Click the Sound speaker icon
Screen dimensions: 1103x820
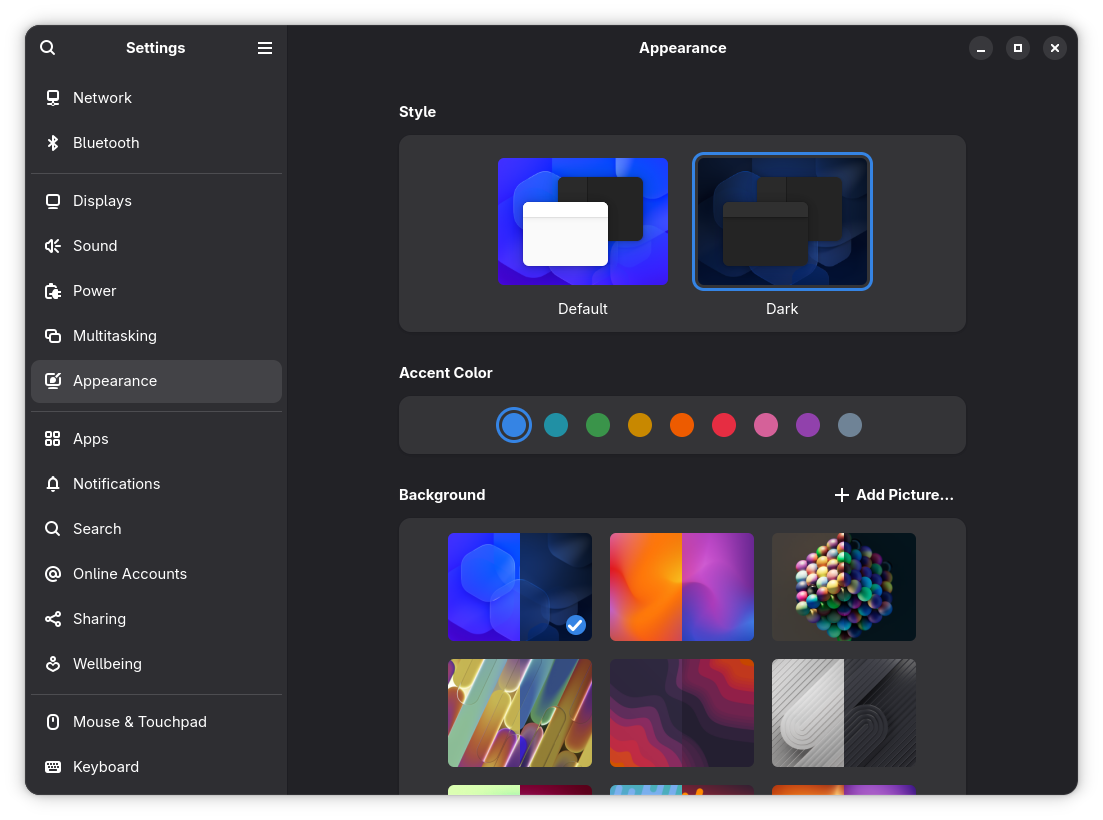[x=53, y=246]
